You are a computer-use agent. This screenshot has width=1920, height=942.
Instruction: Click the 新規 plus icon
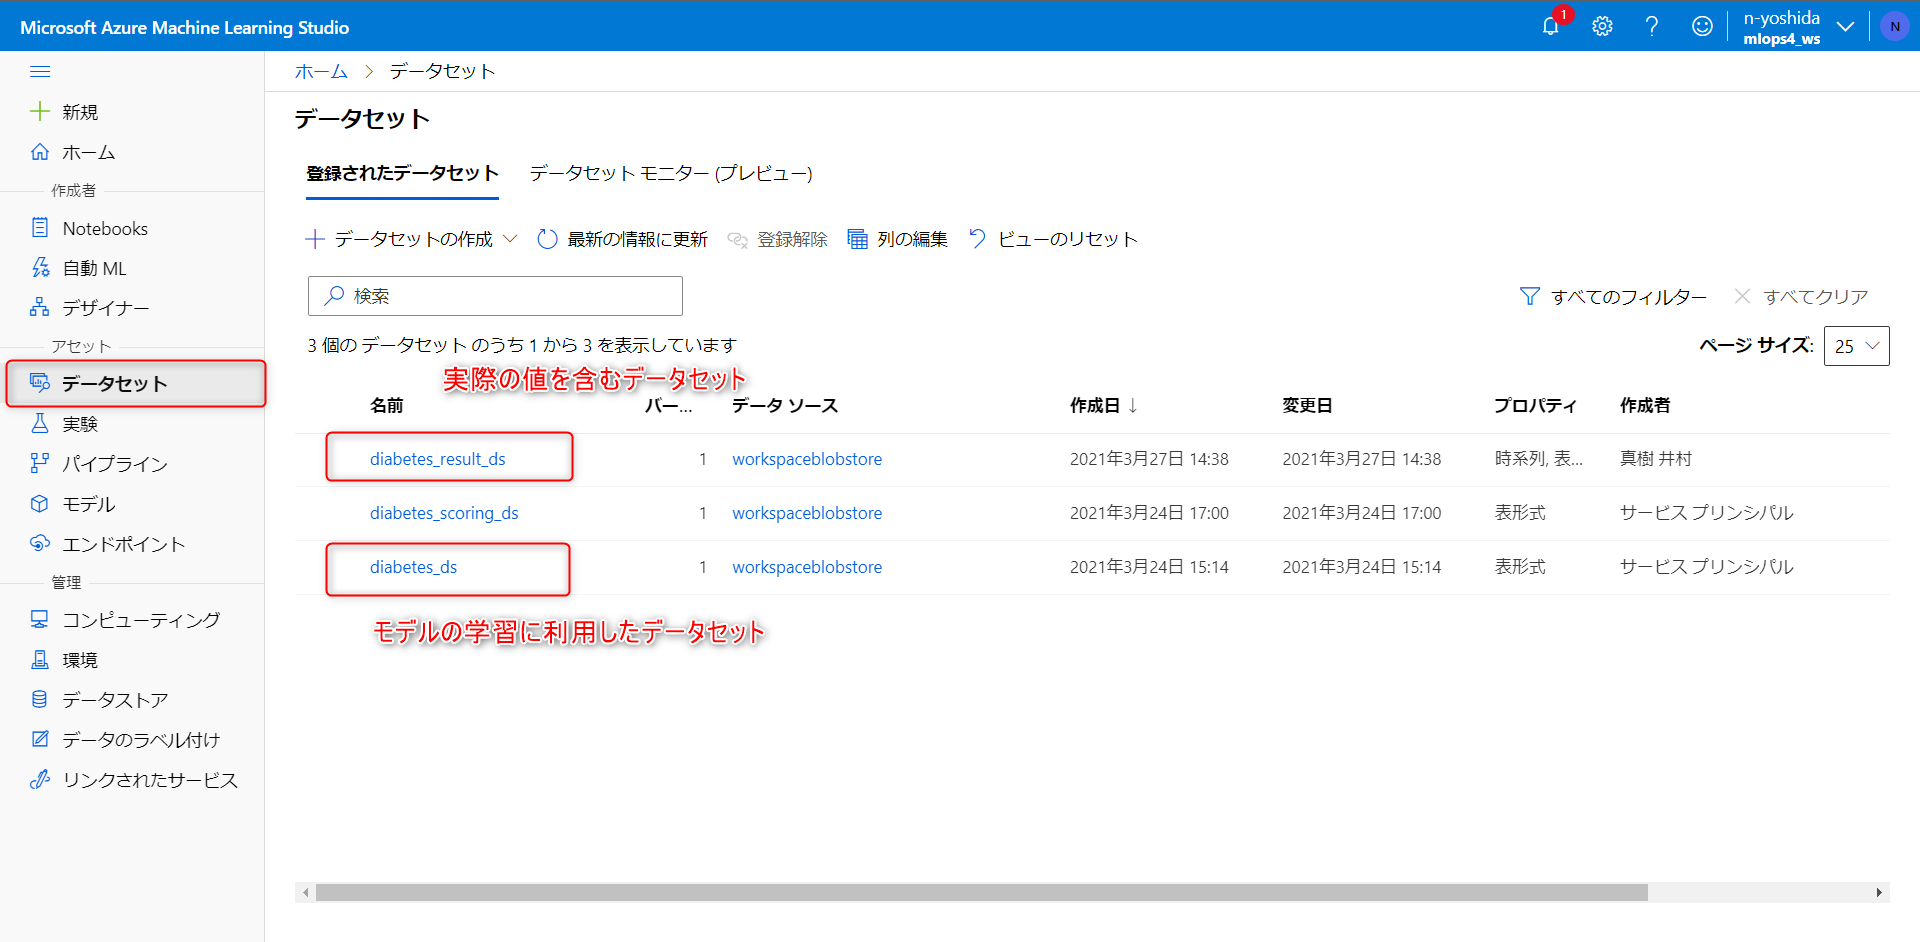[x=40, y=111]
